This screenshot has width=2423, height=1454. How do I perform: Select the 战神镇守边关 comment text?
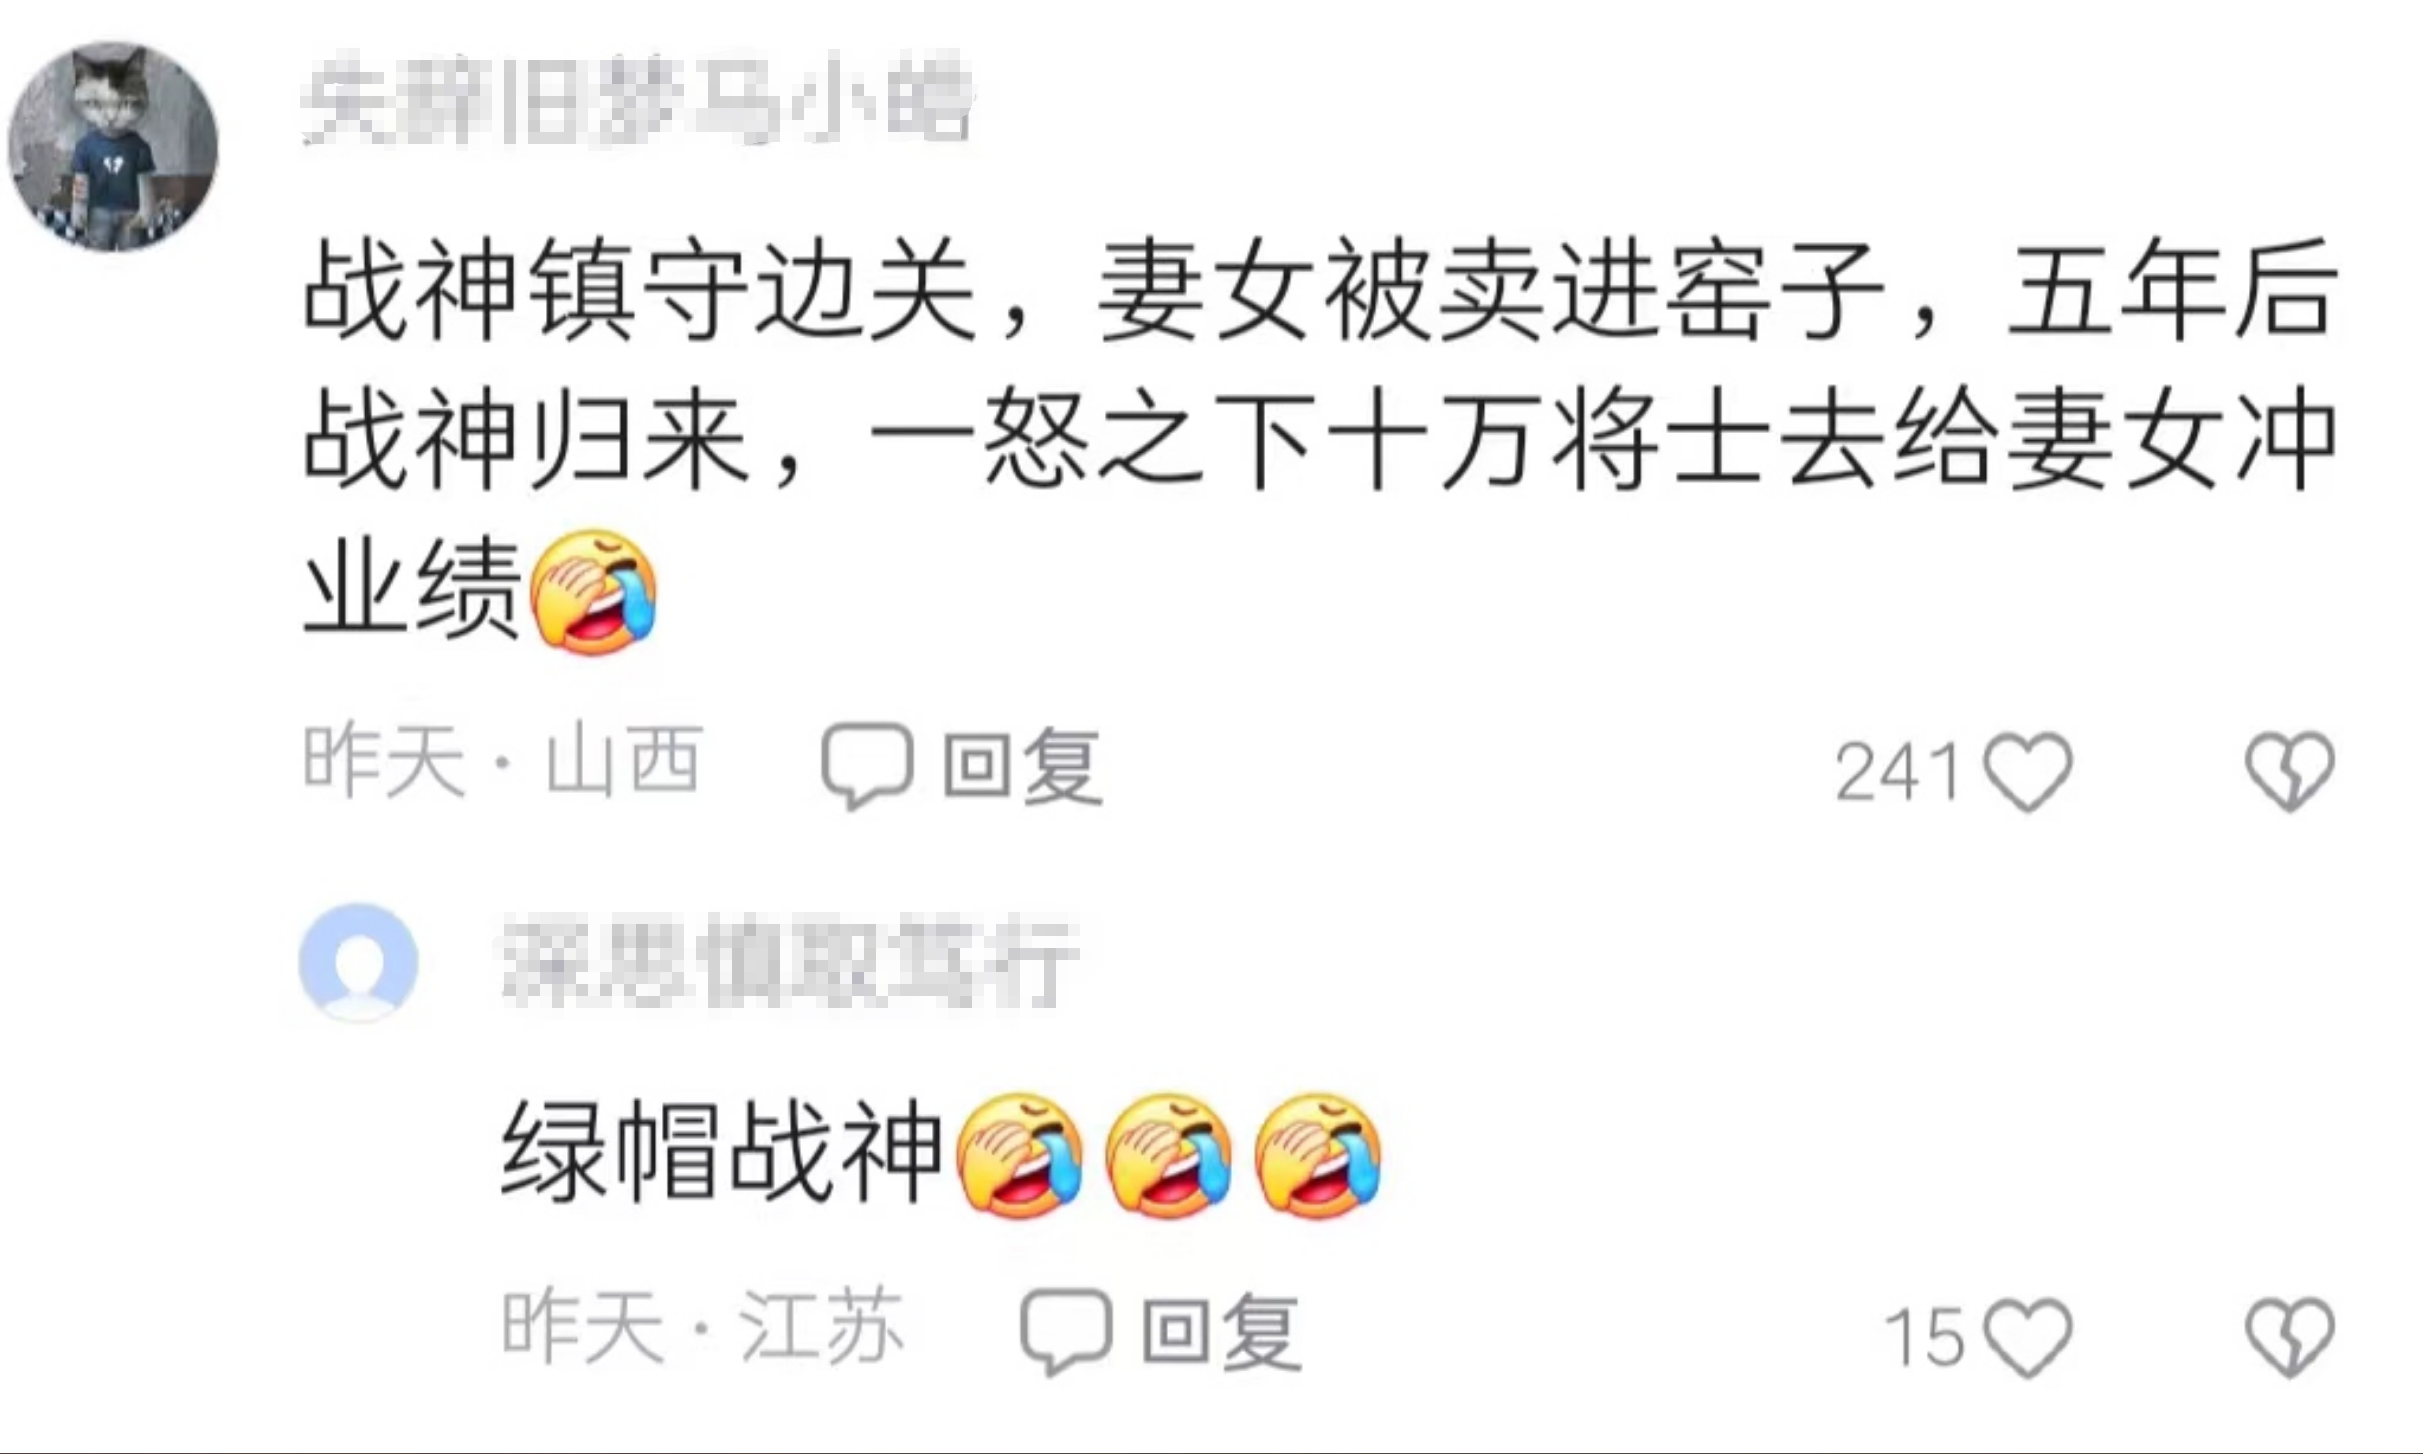click(1320, 437)
